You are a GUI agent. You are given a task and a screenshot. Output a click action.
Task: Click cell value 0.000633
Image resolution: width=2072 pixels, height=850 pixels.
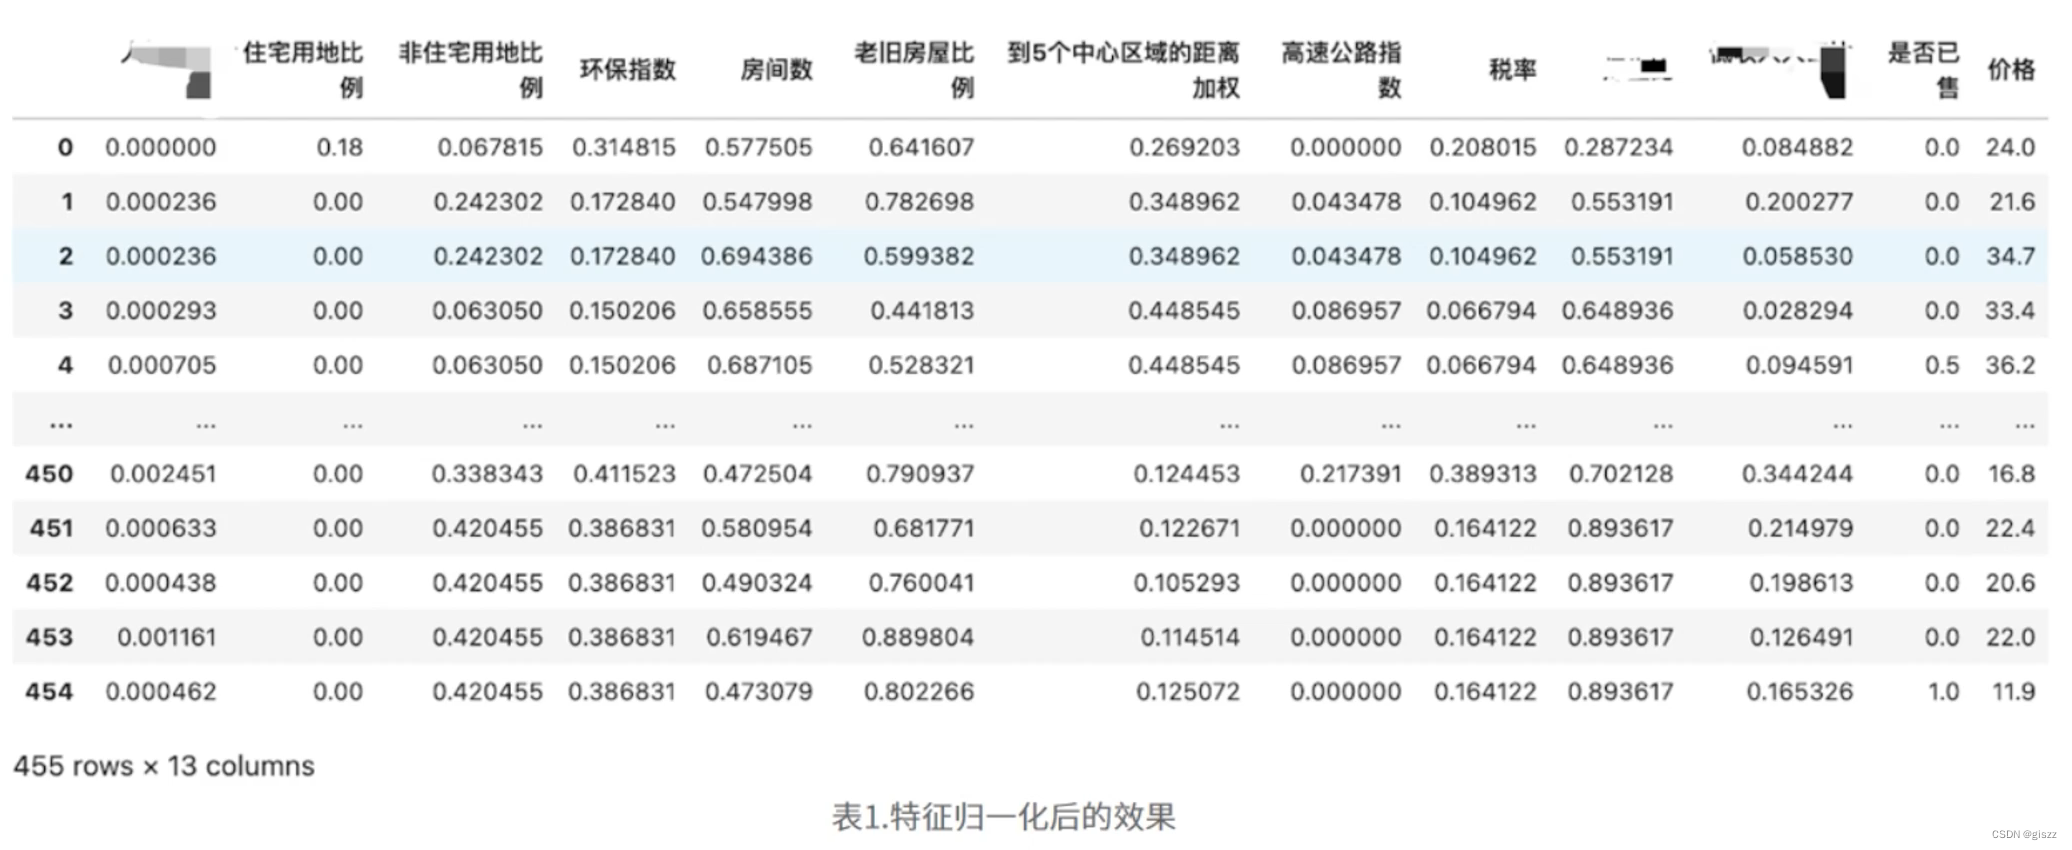[161, 529]
